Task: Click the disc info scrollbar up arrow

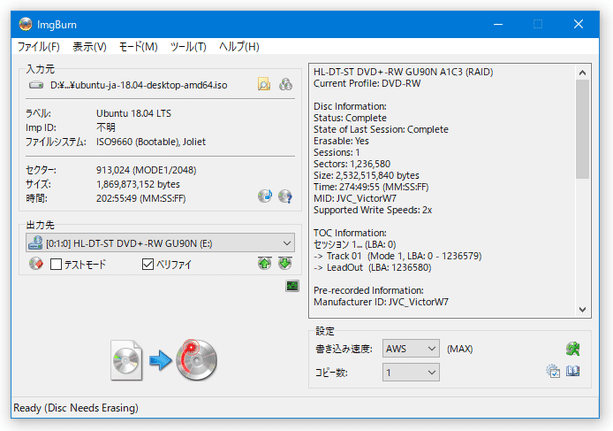Action: (582, 72)
